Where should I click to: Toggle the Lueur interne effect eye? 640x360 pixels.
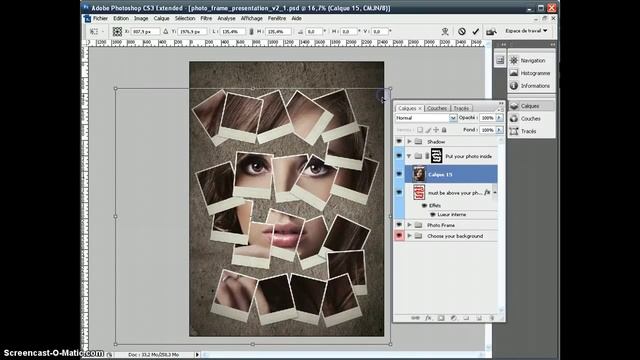[x=433, y=215]
